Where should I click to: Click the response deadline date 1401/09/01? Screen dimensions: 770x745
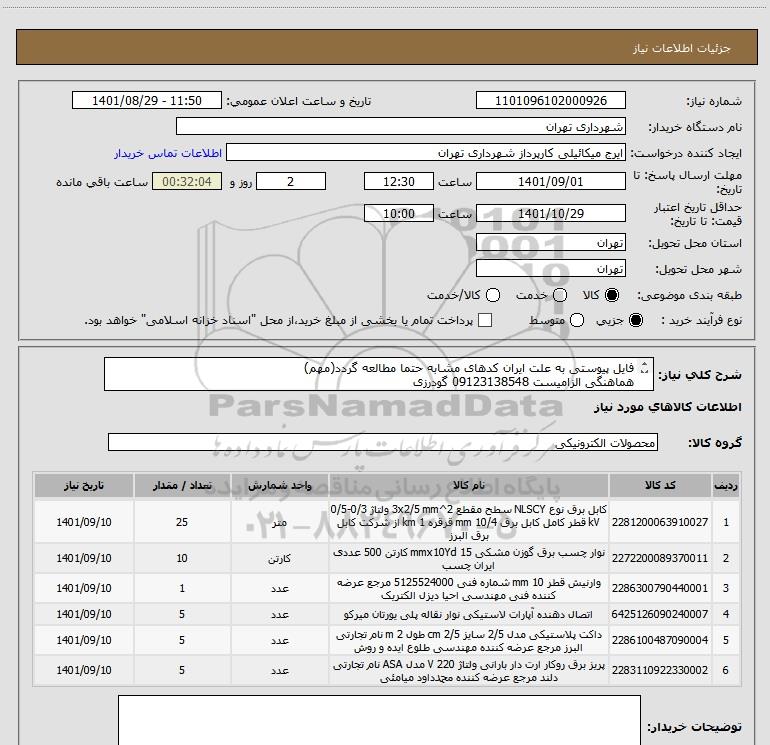[550, 182]
